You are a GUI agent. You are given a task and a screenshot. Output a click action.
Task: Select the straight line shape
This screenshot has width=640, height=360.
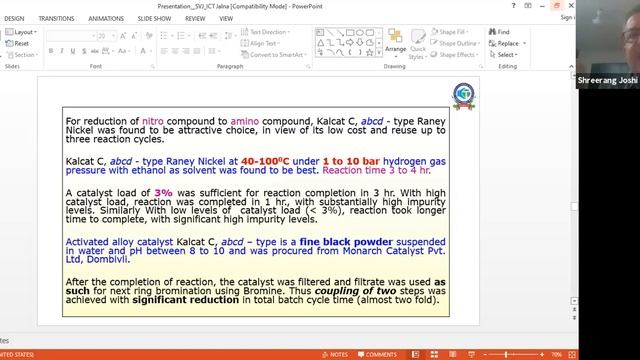pyautogui.click(x=330, y=32)
